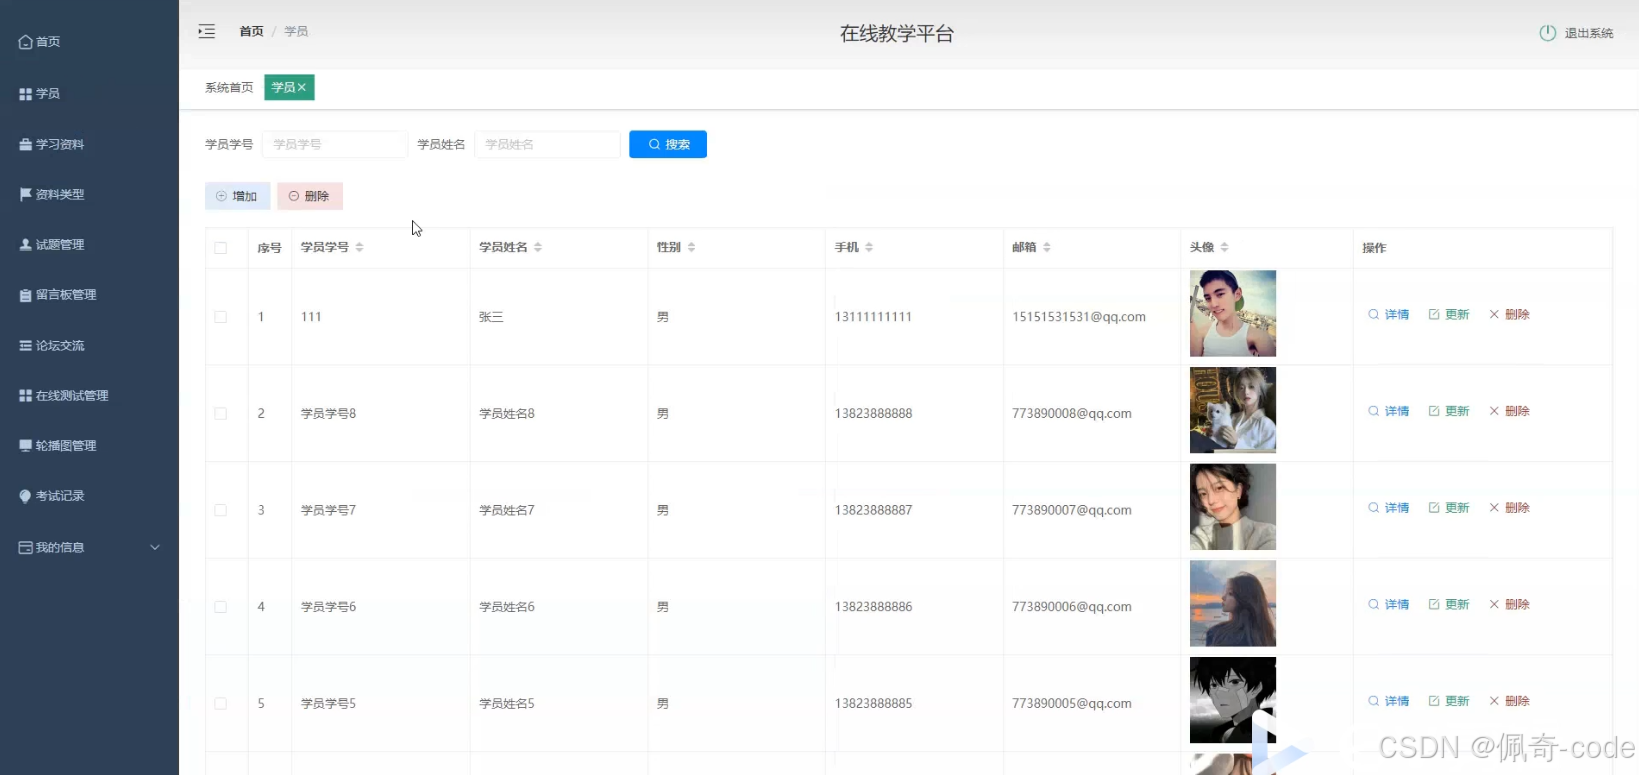
Task: Click 更新 for student 张三
Action: click(1449, 314)
